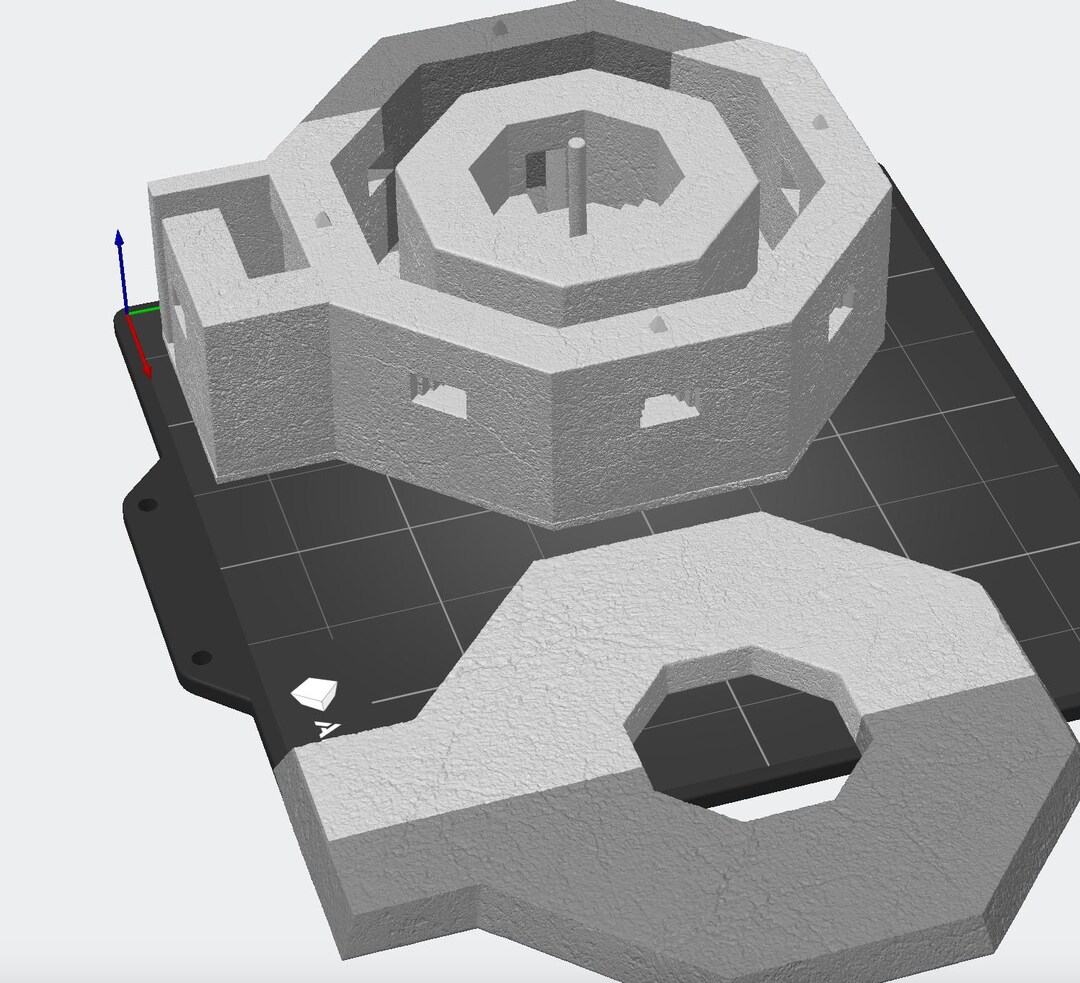Click the white cube logo on bed
This screenshot has height=983, width=1080.
coord(315,692)
